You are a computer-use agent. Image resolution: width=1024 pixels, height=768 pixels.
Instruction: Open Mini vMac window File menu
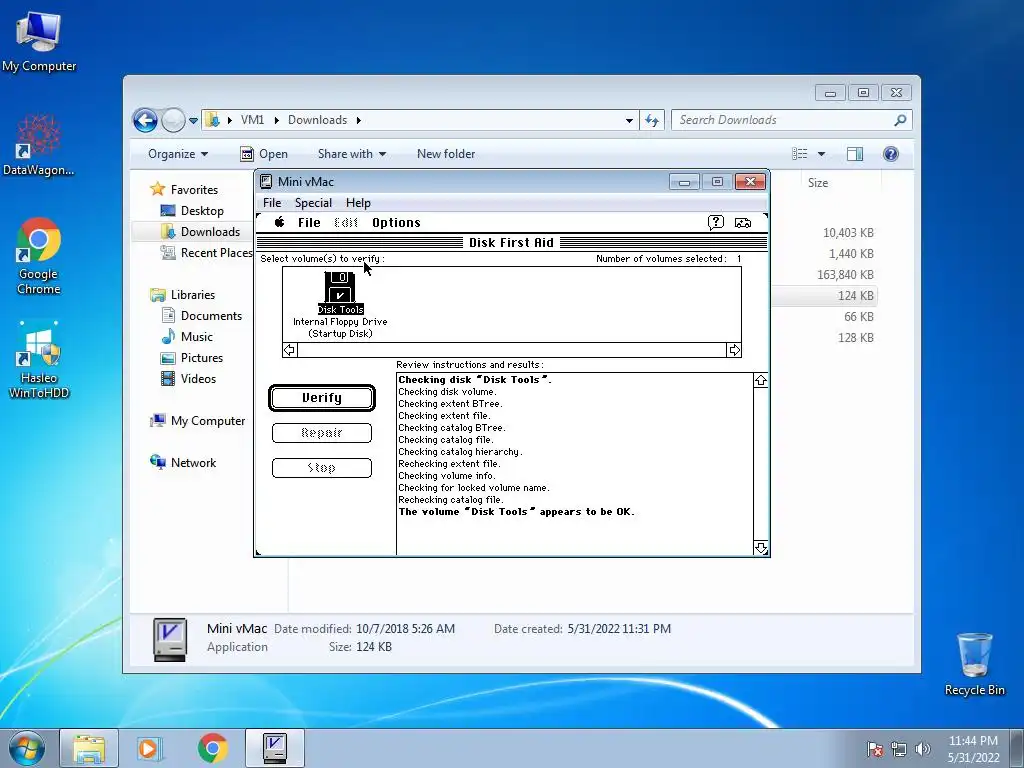coord(272,202)
